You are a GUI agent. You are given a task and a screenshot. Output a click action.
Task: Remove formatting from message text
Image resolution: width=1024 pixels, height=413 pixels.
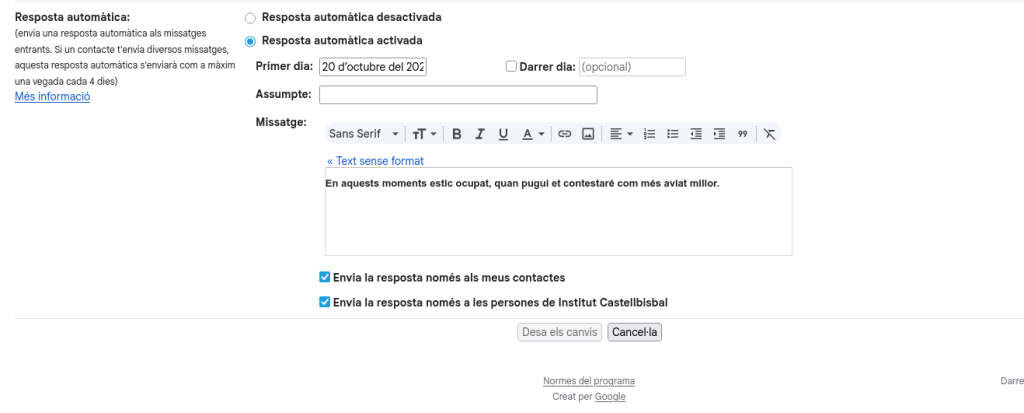769,134
